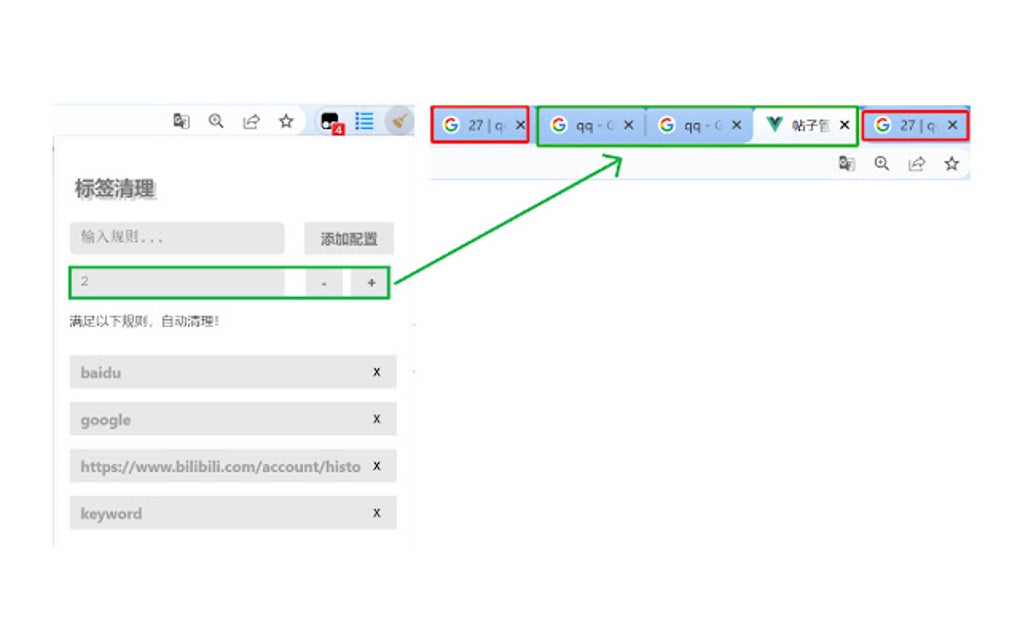Remove the baidu rule with its X
The image size is (1020, 638).
point(376,371)
